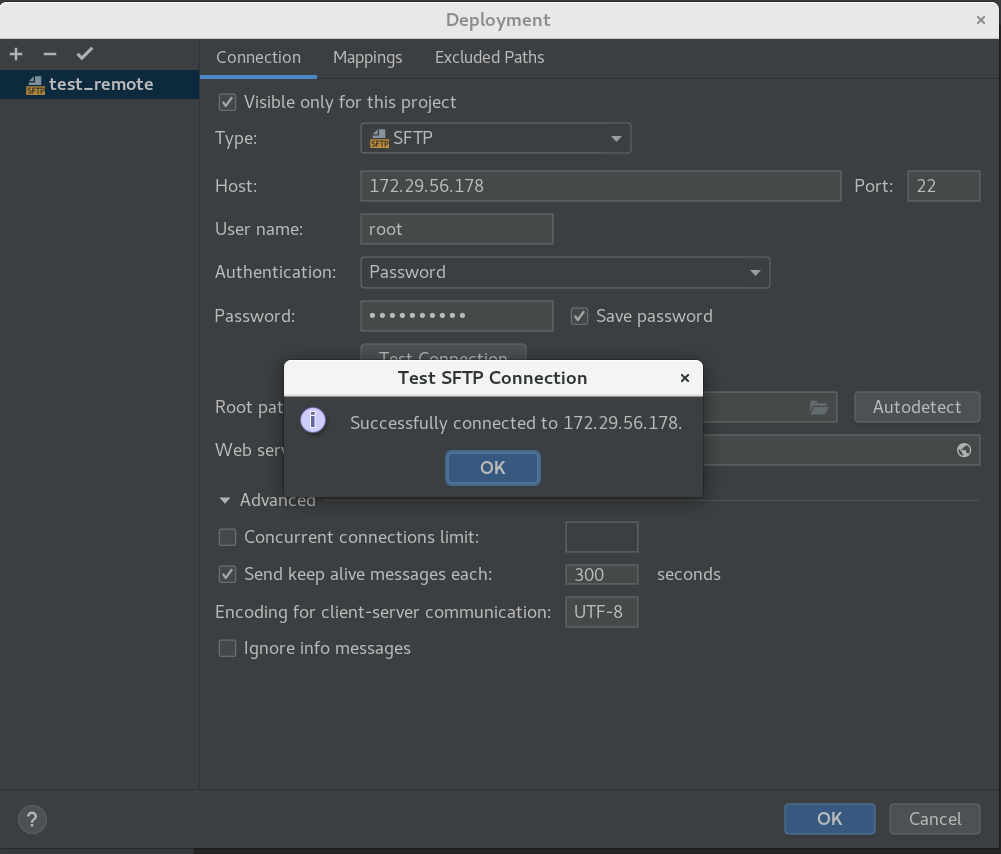Select the SFTP icon for test_remote
This screenshot has width=1001, height=854.
coord(35,85)
